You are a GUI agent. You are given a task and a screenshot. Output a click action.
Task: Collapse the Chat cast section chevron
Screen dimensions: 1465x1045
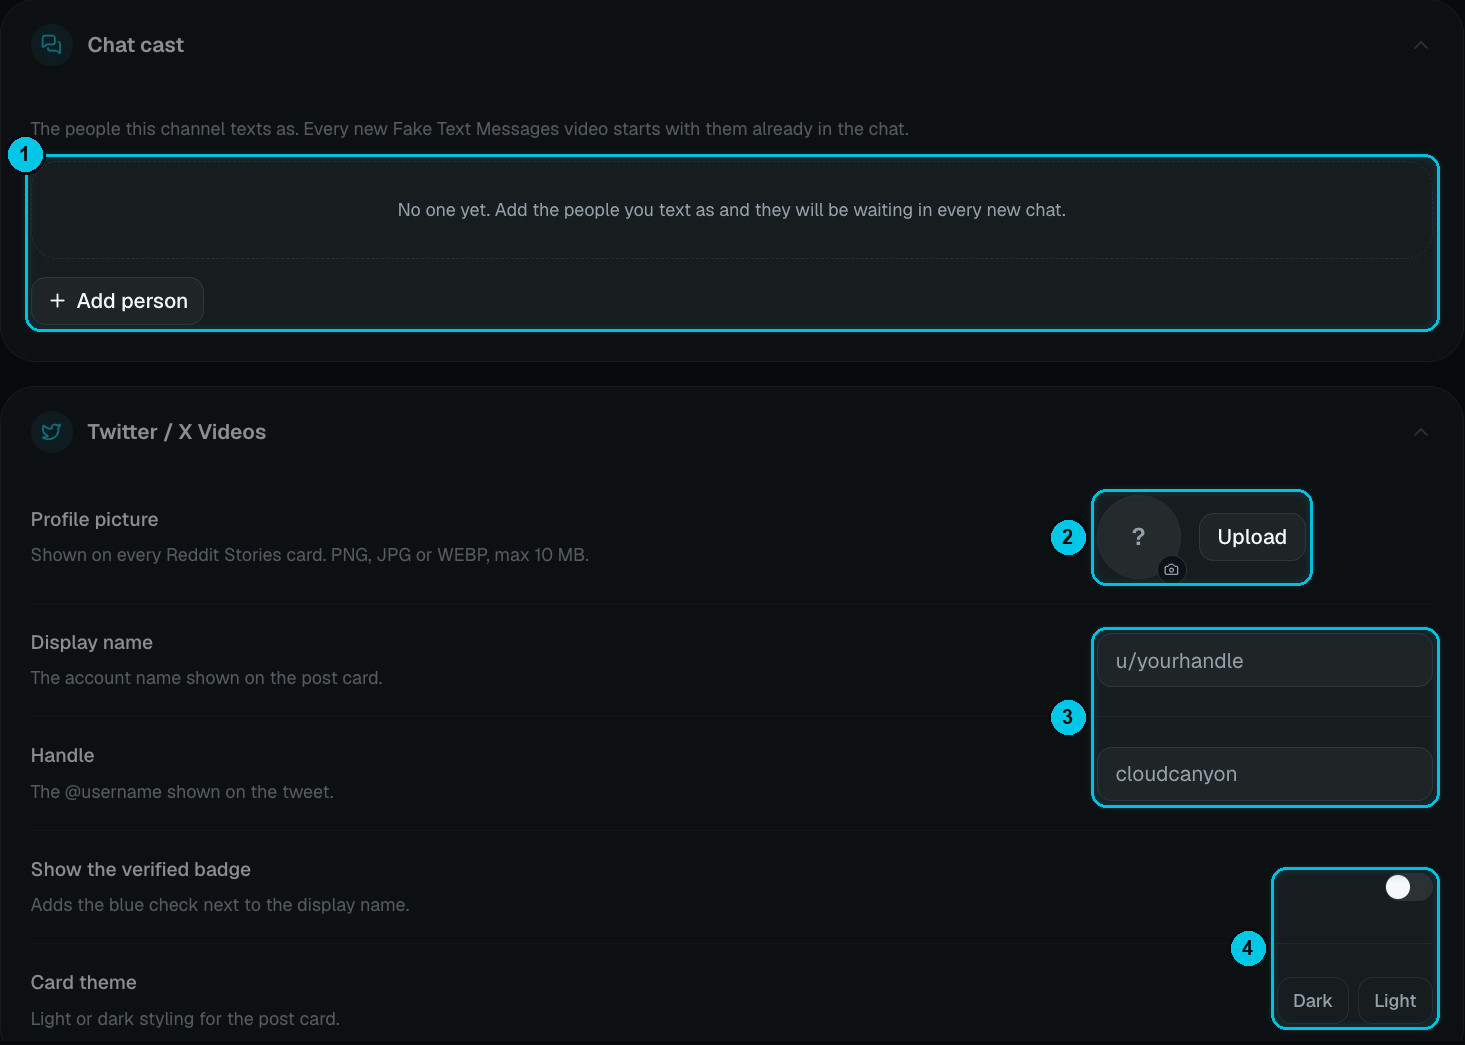1420,45
